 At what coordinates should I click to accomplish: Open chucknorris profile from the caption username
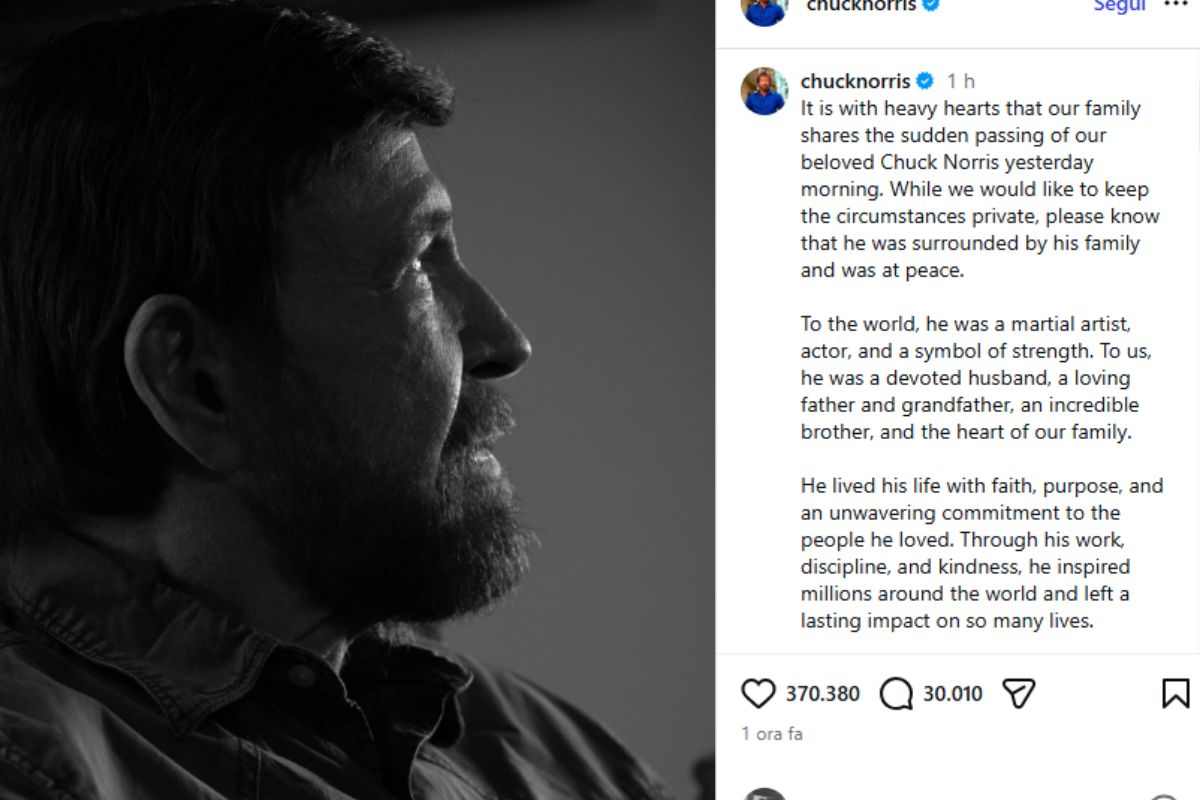(x=855, y=82)
